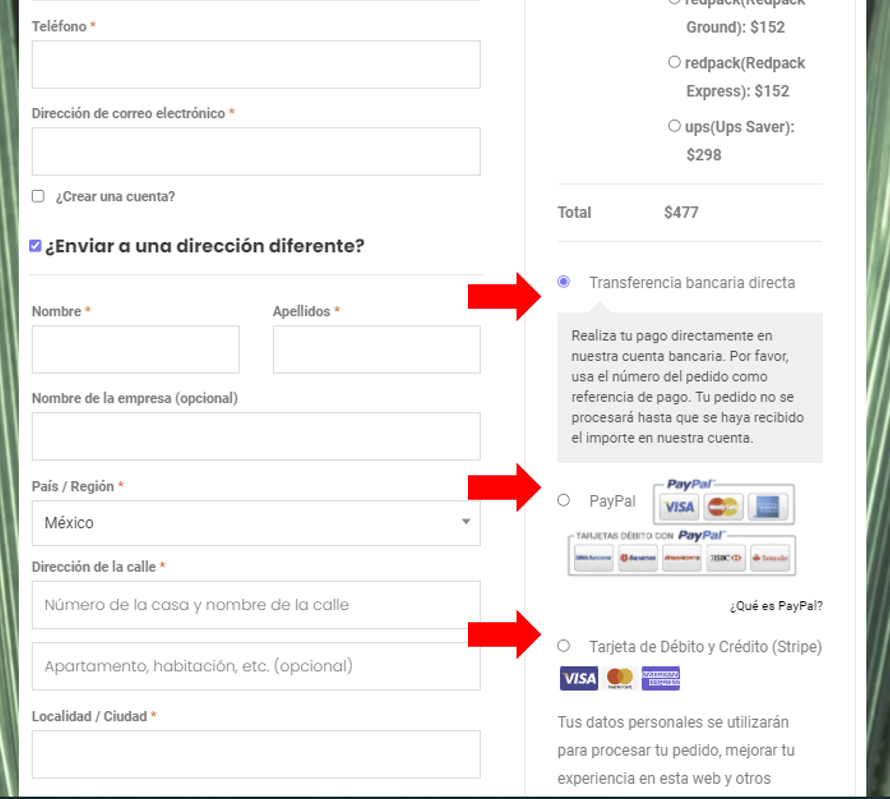Click the PayPal Mastercard logo
The image size is (890, 799).
(x=723, y=507)
